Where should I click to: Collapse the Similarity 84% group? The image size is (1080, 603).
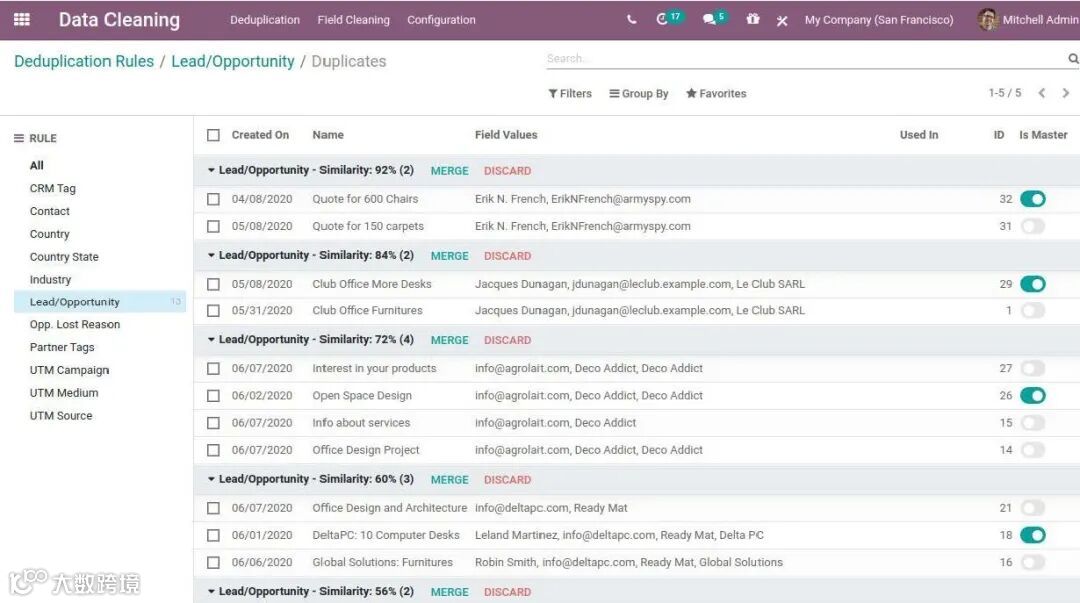(x=211, y=255)
